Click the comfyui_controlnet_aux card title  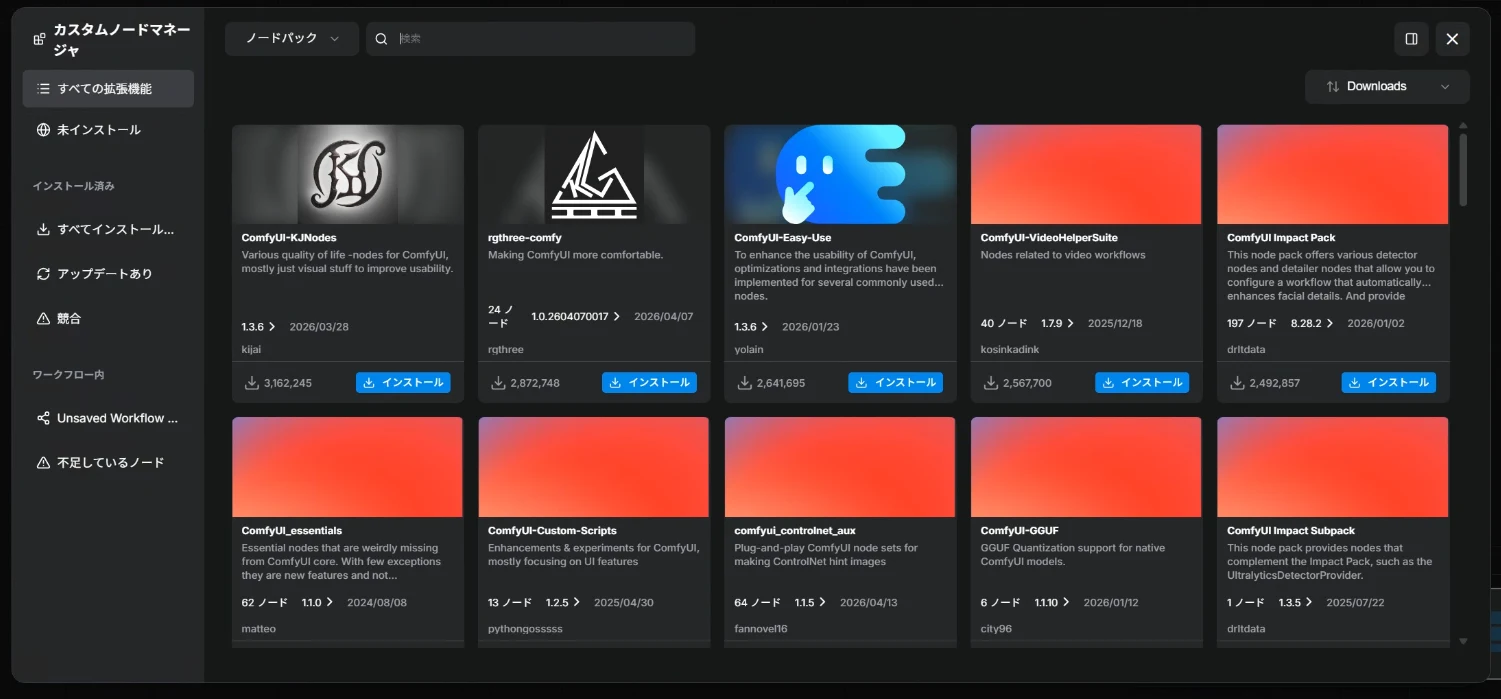click(x=795, y=531)
